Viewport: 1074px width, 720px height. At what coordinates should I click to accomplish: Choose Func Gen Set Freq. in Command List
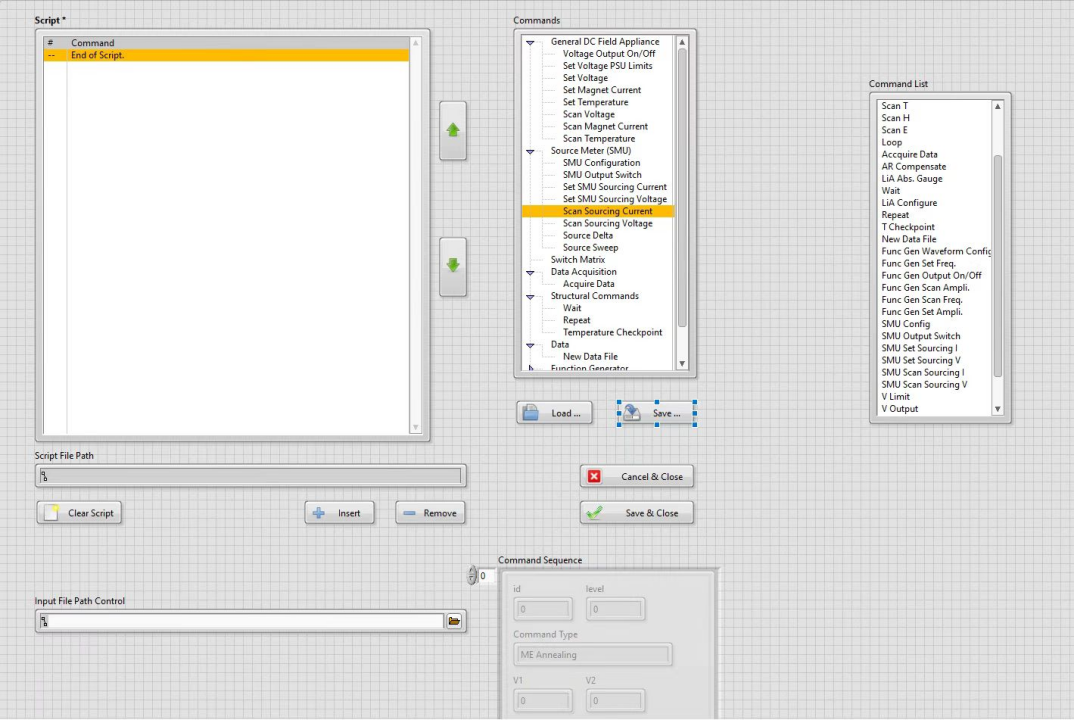pyautogui.click(x=917, y=263)
